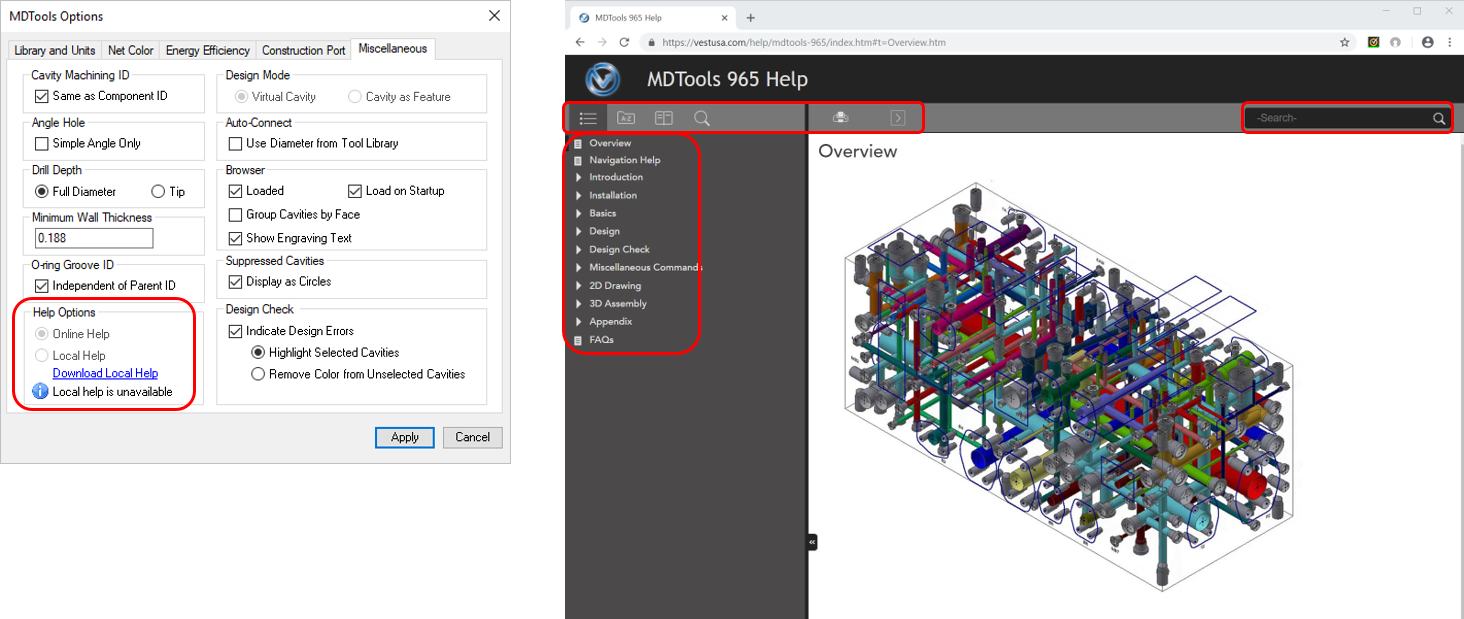Expand the 2D Drawing topic
The image size is (1464, 619).
[579, 285]
